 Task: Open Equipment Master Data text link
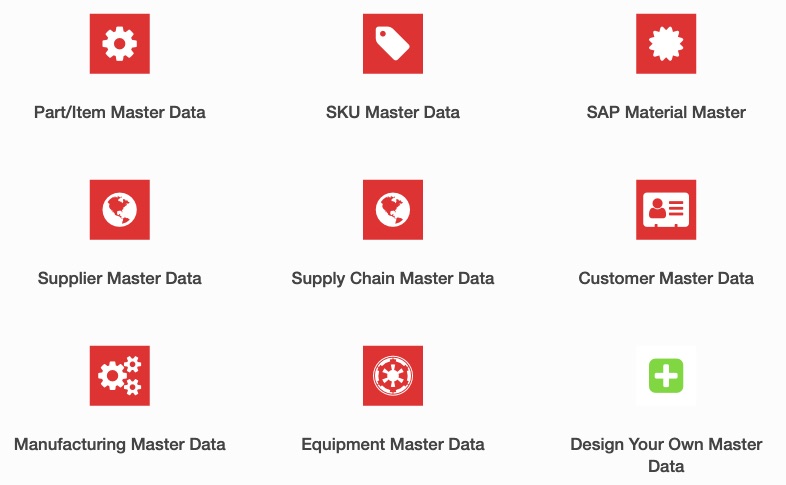click(x=392, y=444)
